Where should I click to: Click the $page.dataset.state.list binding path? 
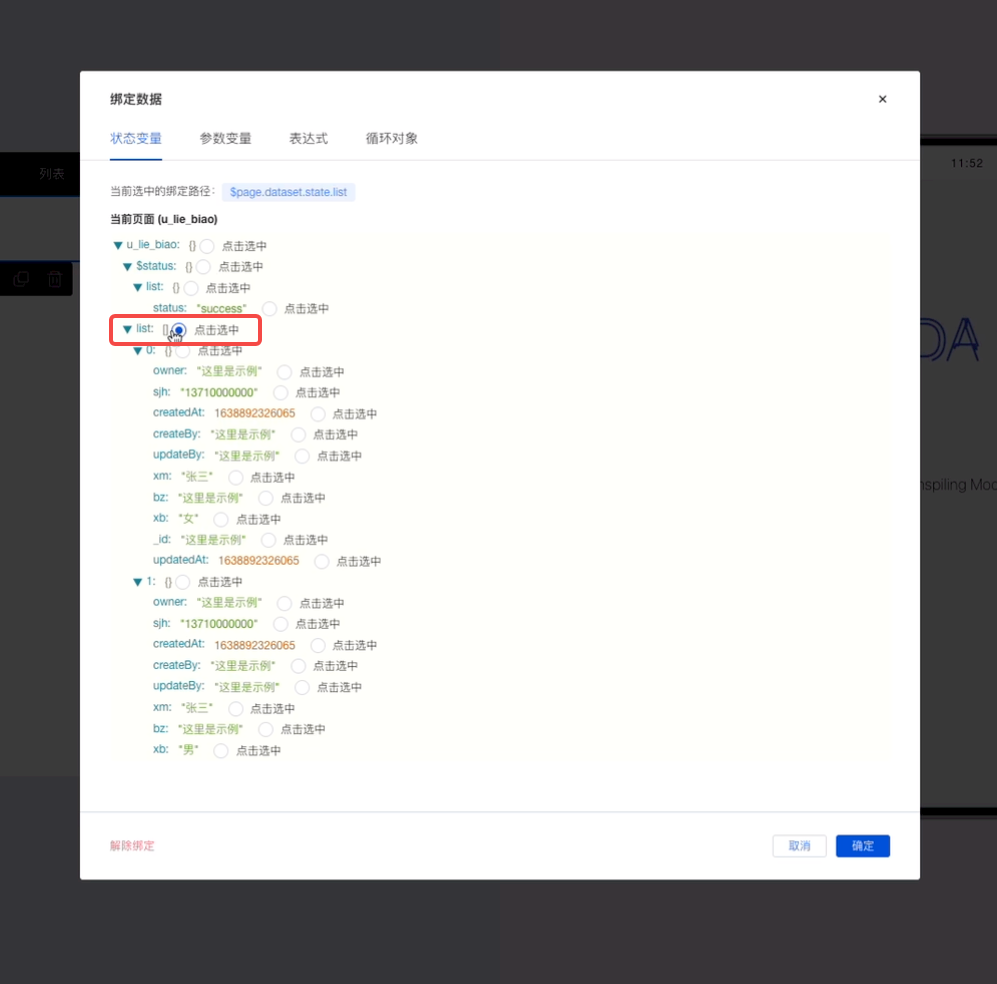point(289,192)
